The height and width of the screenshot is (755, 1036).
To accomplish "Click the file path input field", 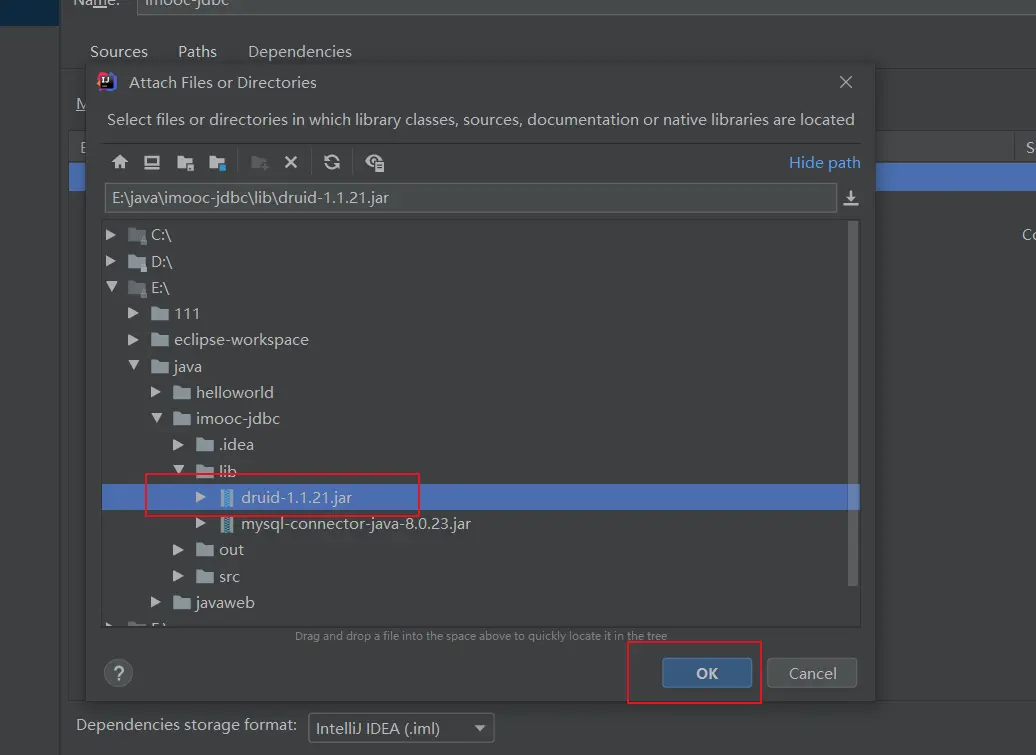I will click(x=470, y=198).
